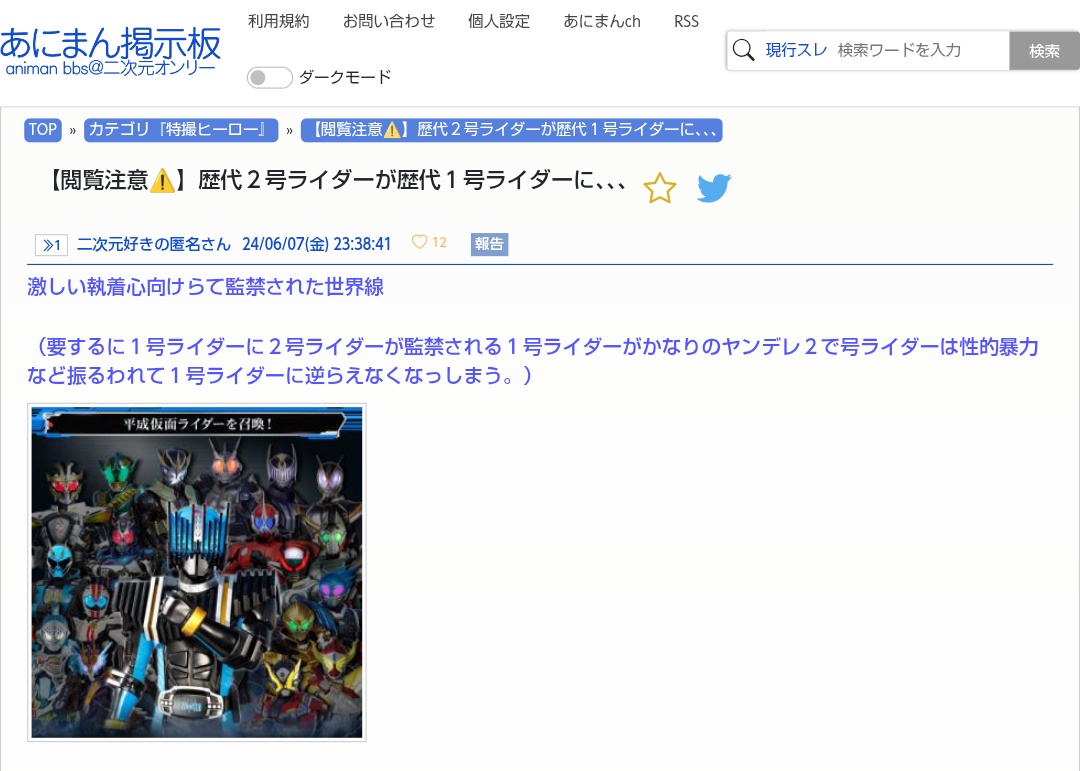Focus the 検索ワードを入力 search field
This screenshot has height=771, width=1080.
tap(918, 50)
